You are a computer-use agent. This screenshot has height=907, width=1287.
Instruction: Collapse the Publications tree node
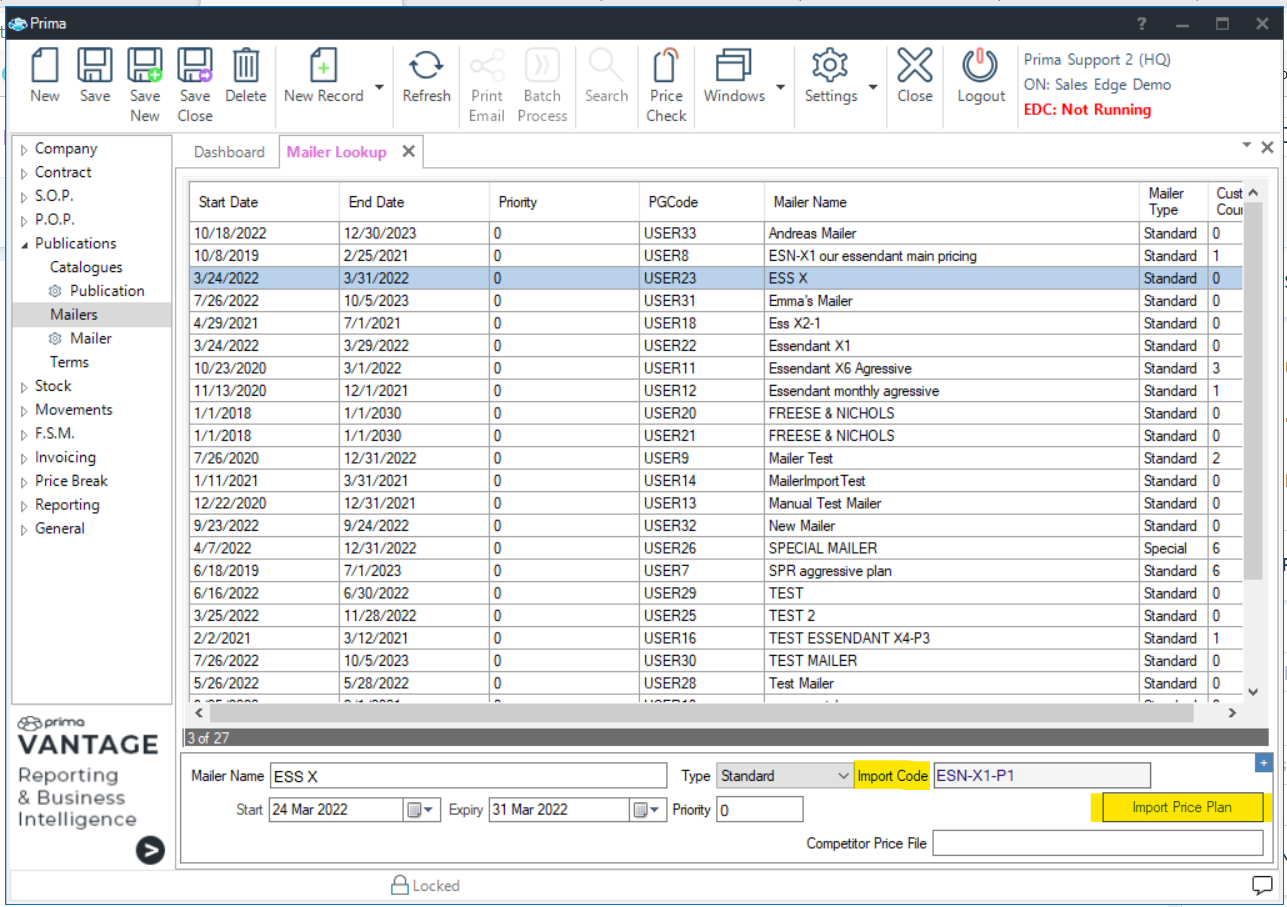click(x=24, y=244)
